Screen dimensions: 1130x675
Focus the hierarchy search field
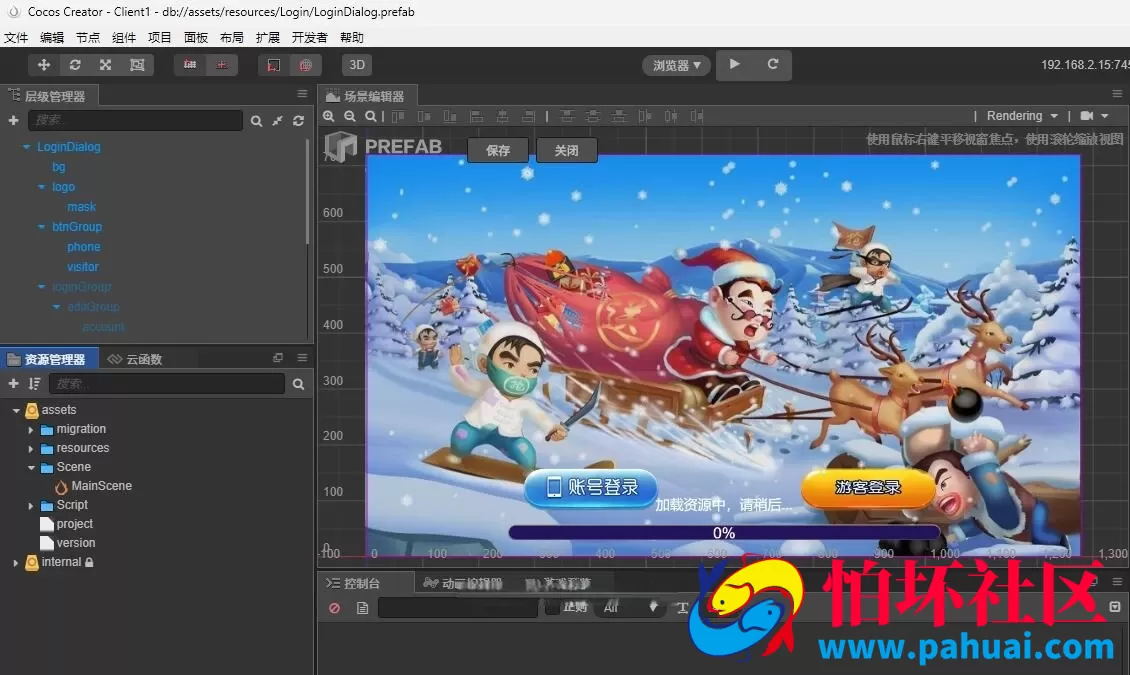[135, 120]
